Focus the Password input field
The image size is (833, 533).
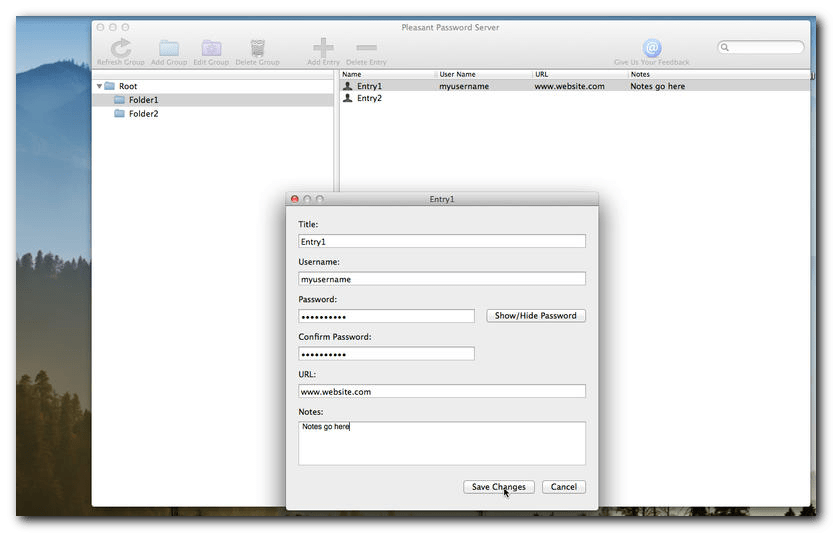pyautogui.click(x=386, y=316)
